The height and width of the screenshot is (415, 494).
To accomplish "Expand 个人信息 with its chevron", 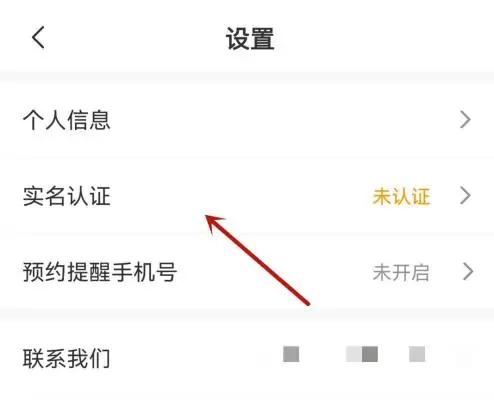I will click(465, 120).
